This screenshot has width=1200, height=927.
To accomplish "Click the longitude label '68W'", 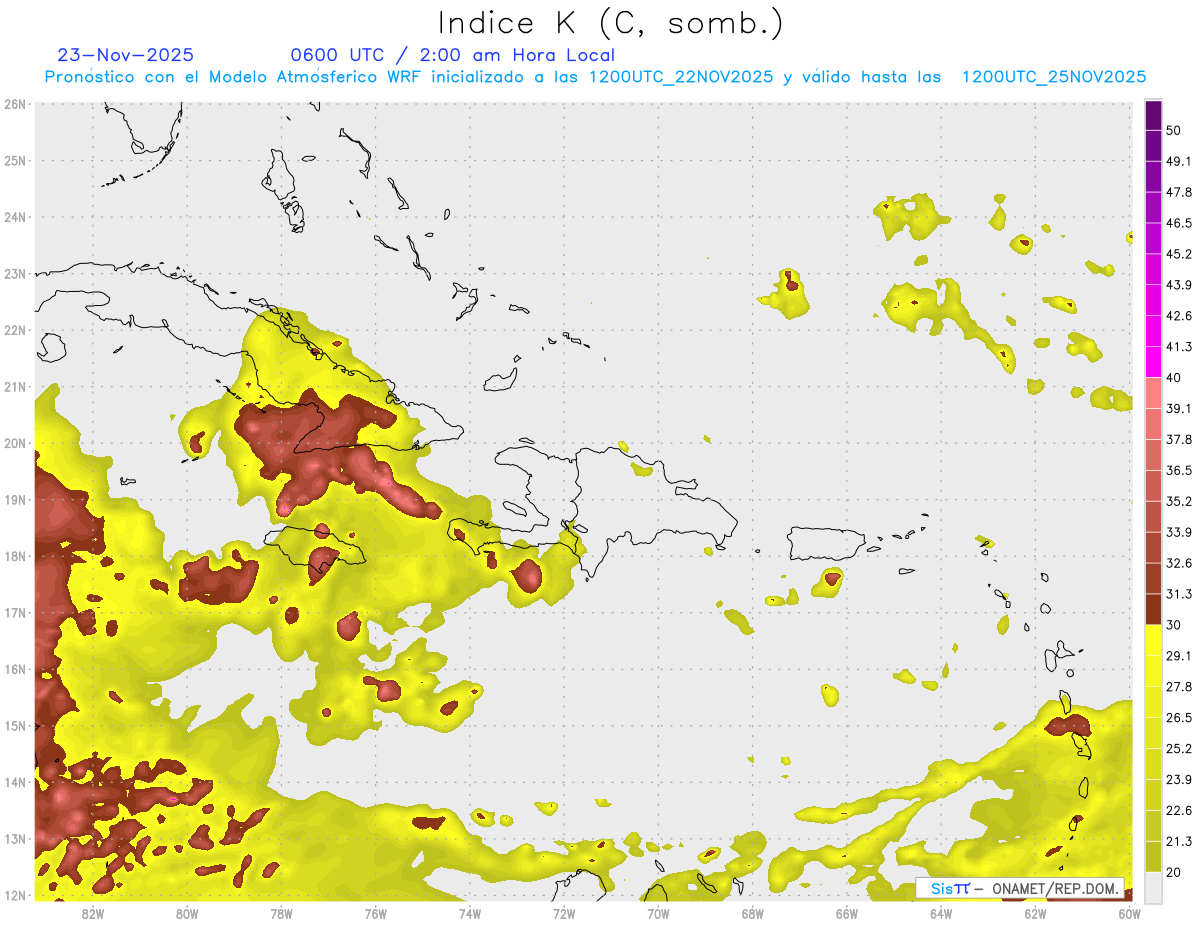I will click(752, 913).
